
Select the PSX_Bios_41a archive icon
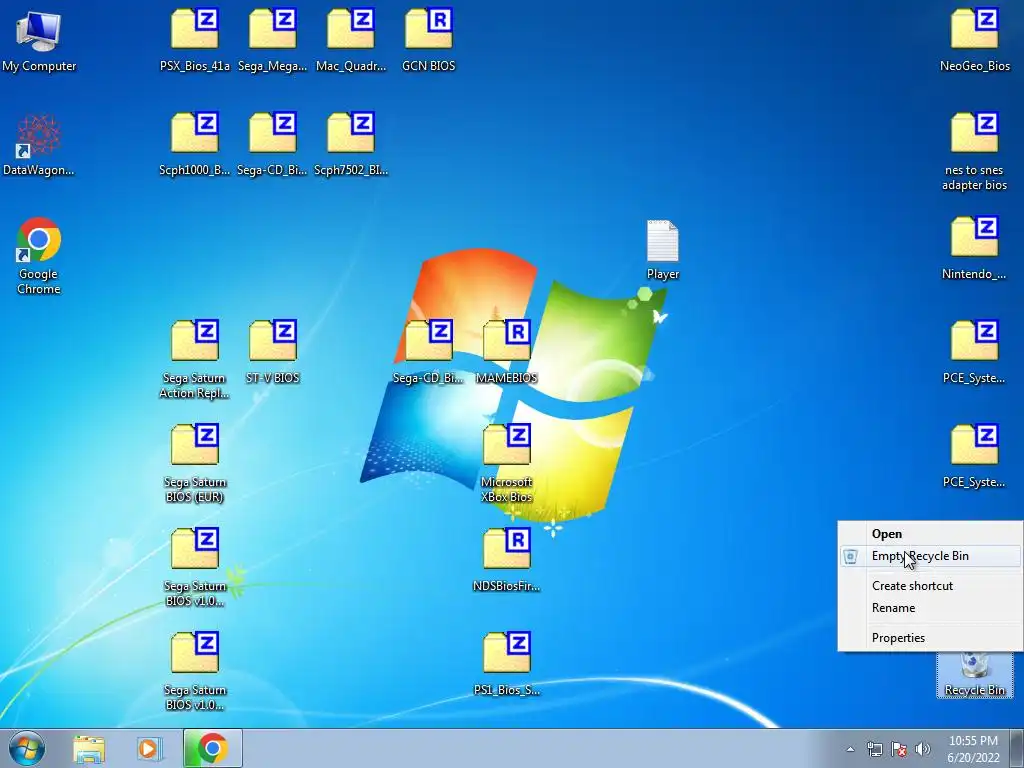[195, 40]
